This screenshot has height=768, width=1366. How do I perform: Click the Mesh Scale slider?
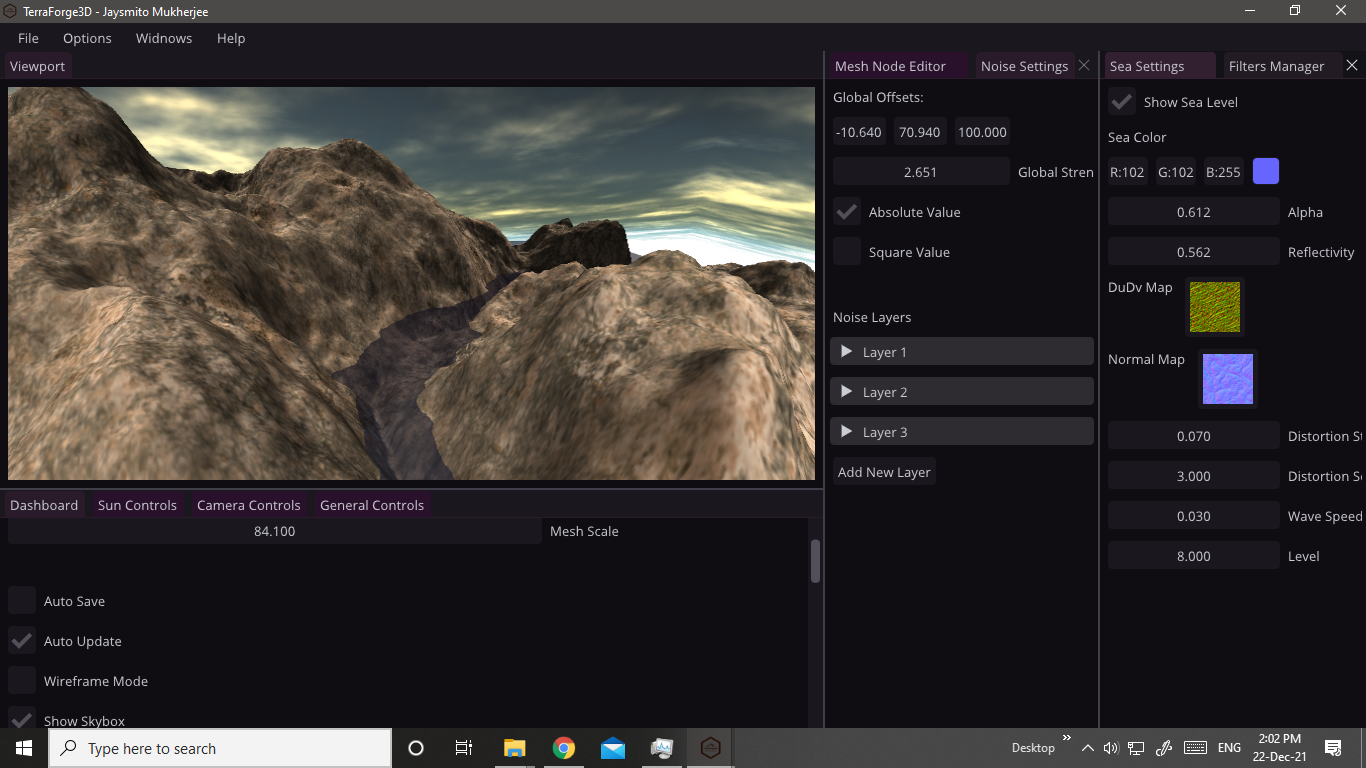[x=275, y=530]
